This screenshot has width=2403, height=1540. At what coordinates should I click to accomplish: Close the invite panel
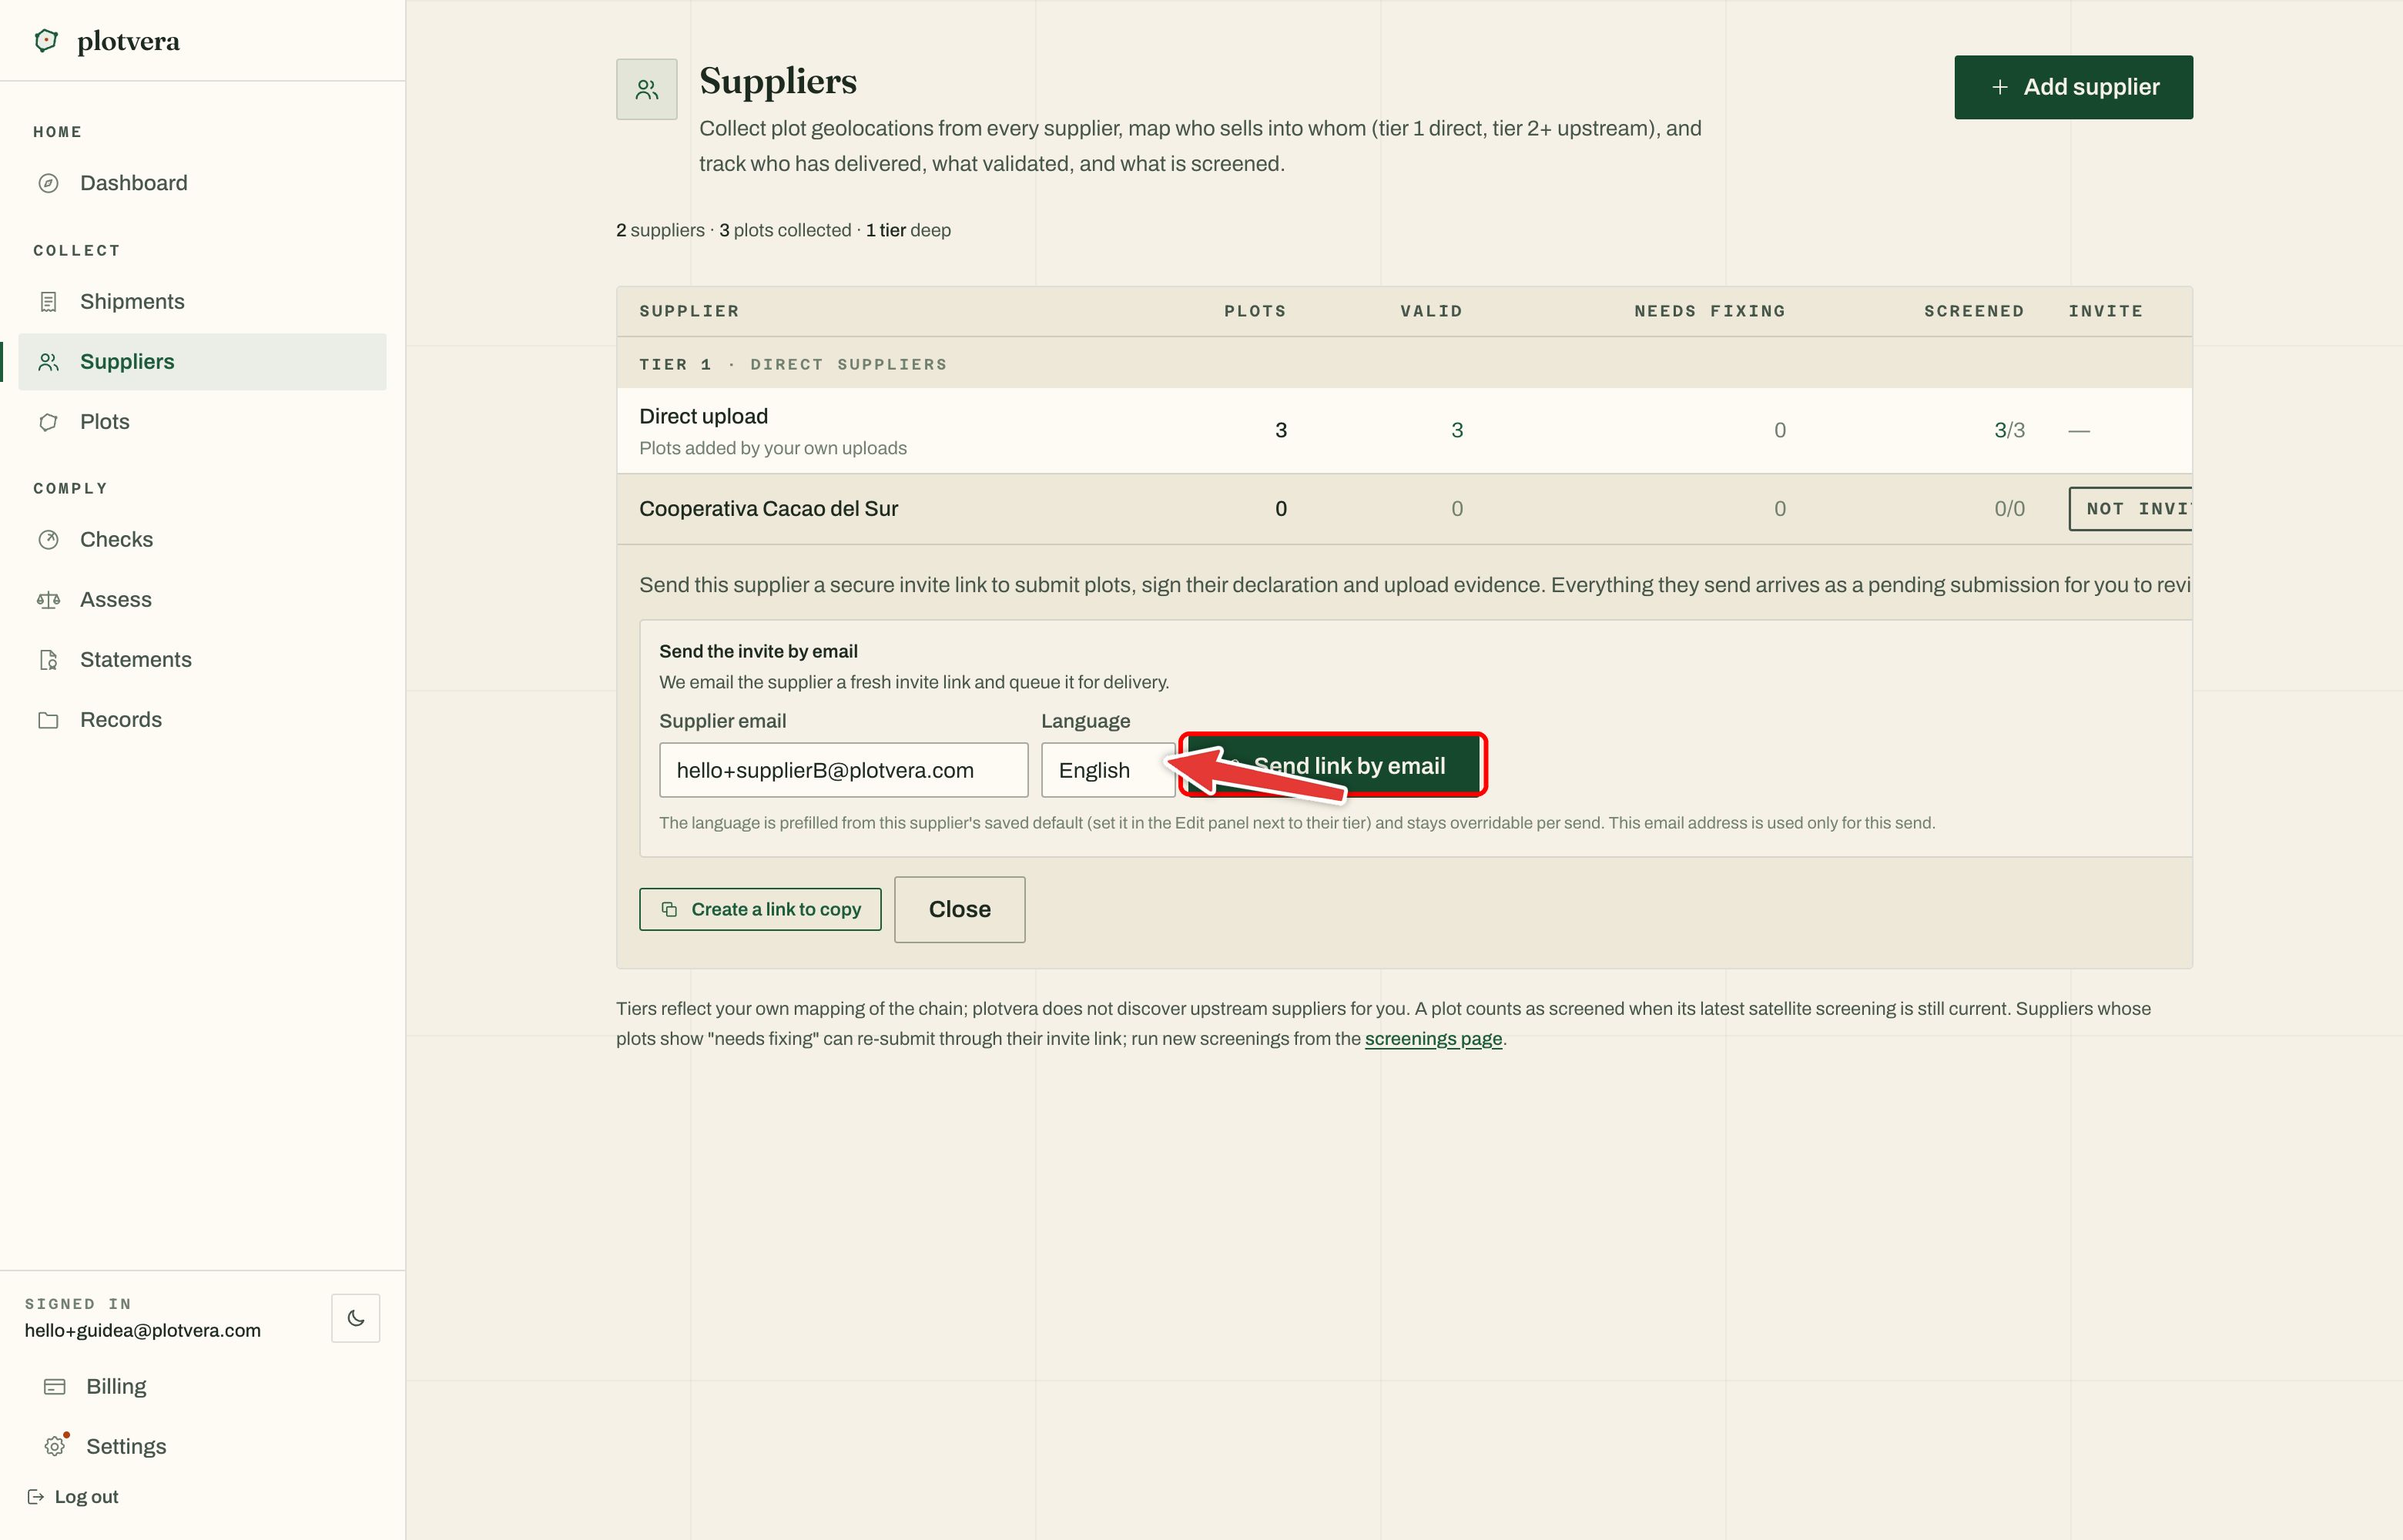(x=959, y=909)
